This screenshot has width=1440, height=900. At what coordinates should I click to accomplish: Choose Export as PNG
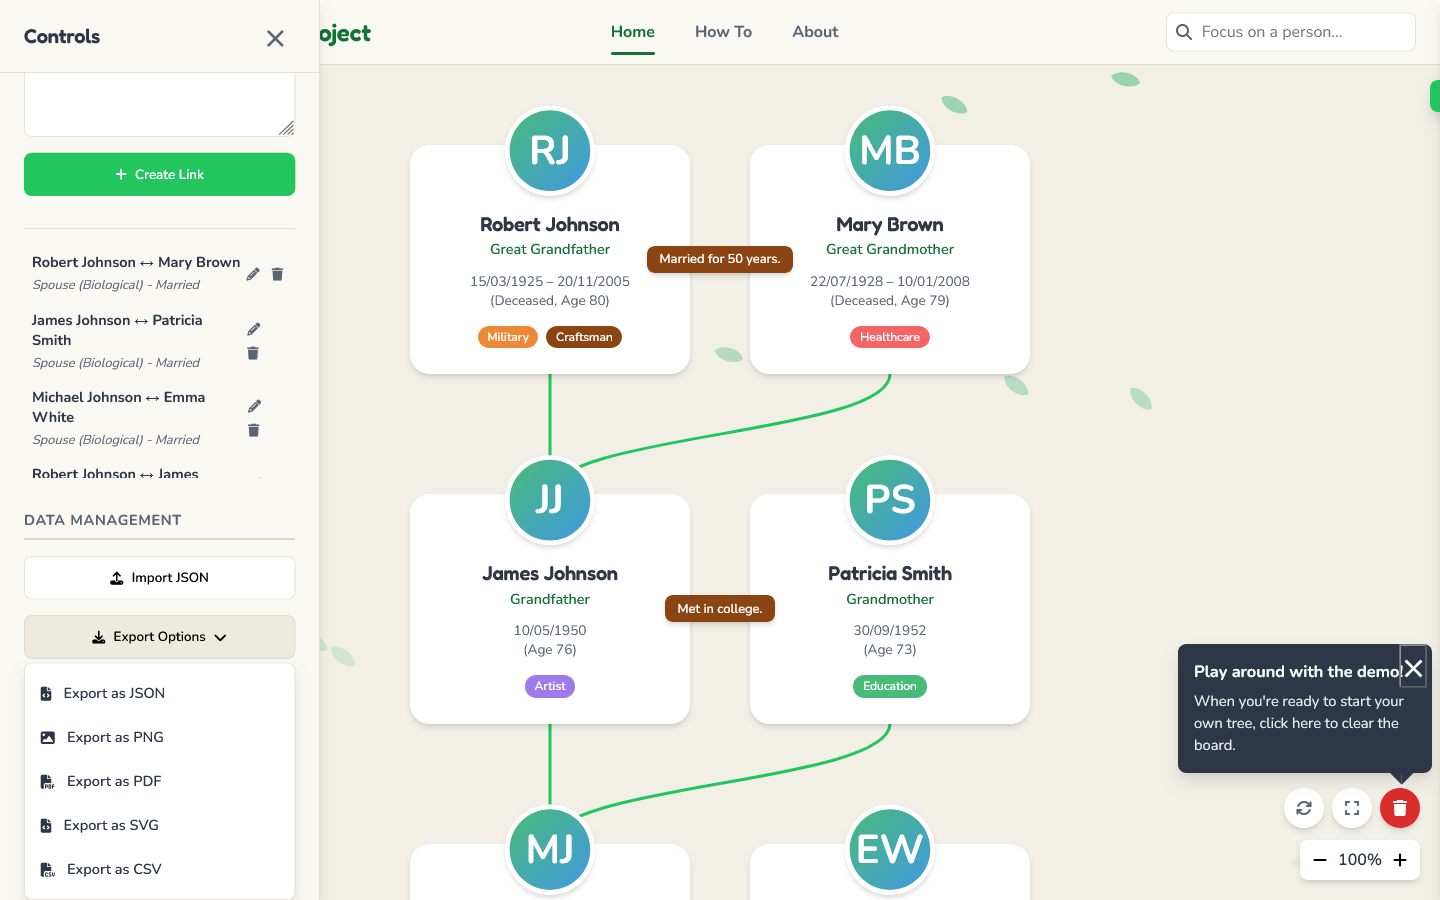pos(159,737)
